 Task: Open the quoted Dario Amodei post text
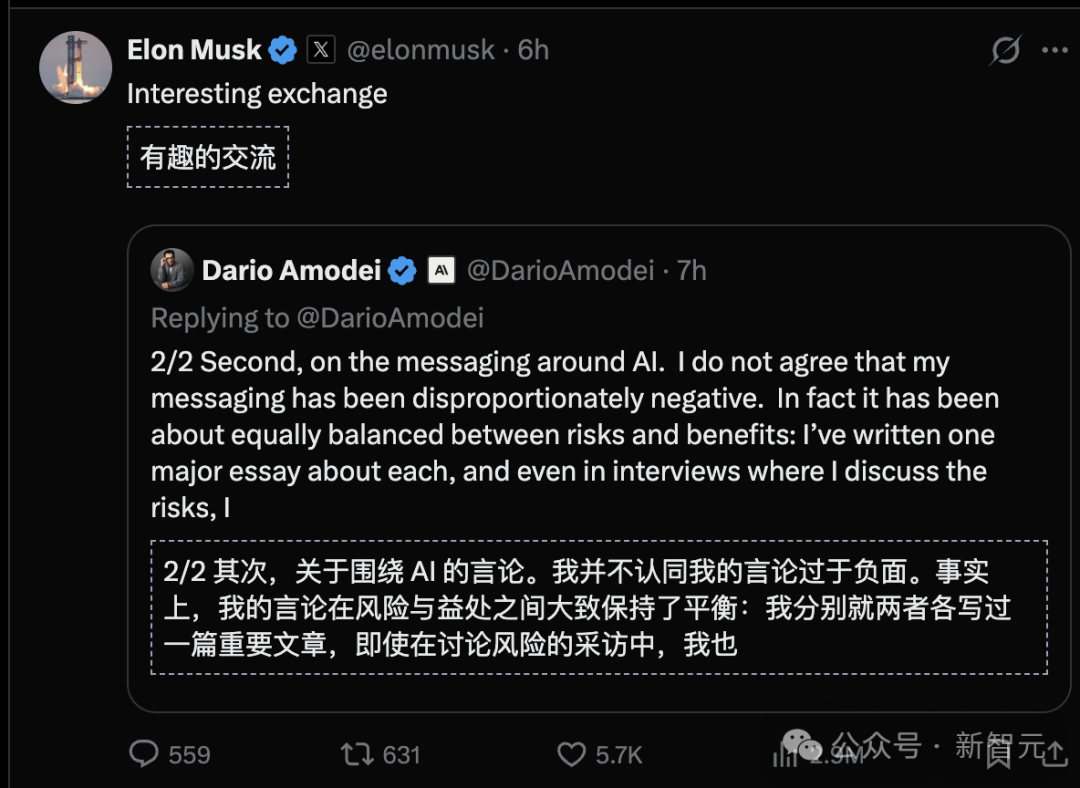(x=574, y=435)
